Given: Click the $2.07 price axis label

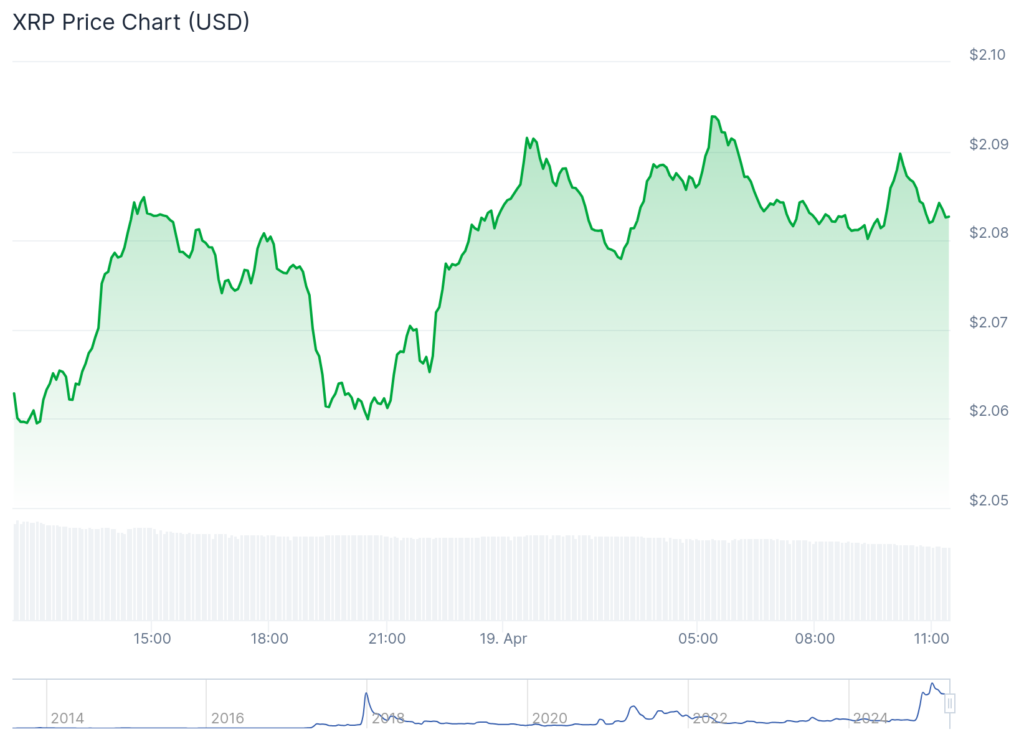Looking at the screenshot, I should point(988,322).
